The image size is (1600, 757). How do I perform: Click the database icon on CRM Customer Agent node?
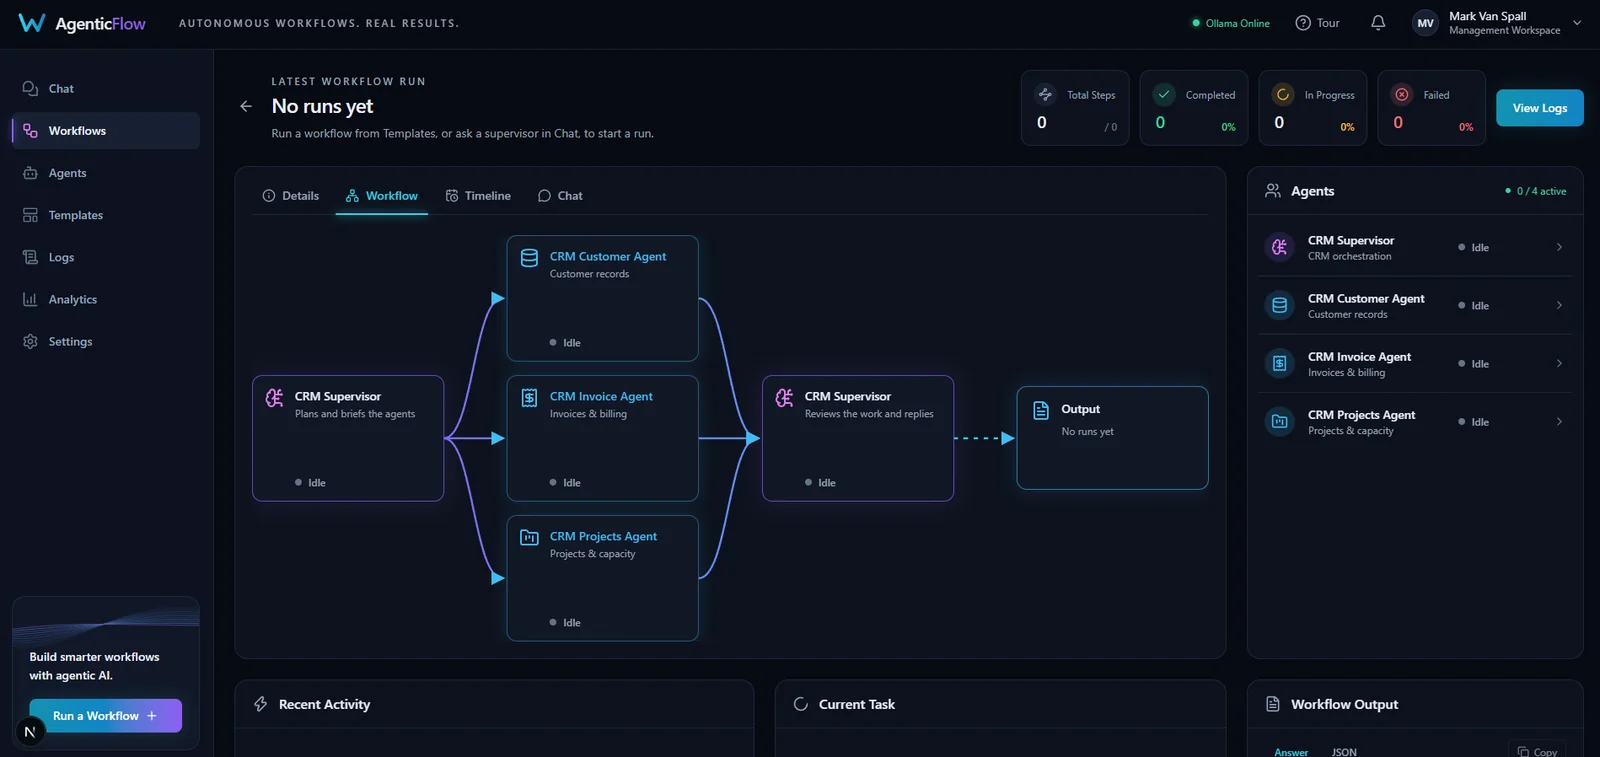[529, 258]
